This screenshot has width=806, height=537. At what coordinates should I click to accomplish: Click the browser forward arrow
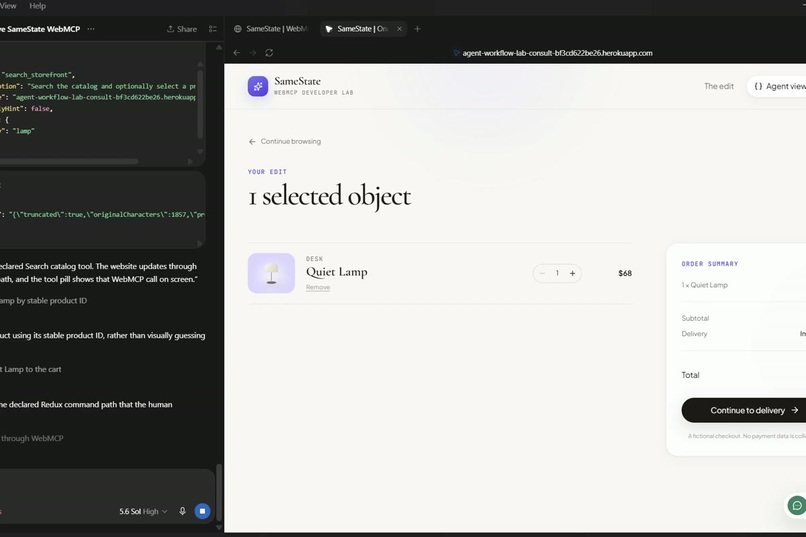tap(253, 53)
